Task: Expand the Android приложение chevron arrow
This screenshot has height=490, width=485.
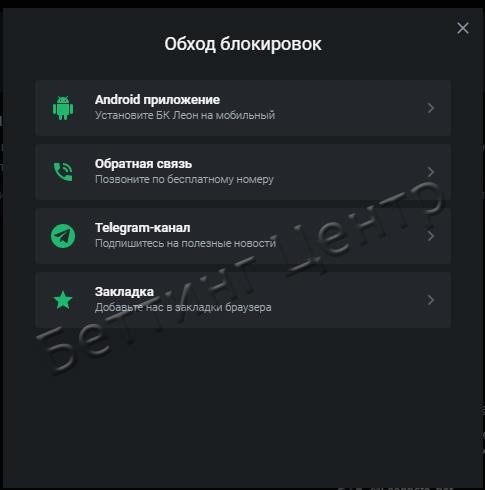Action: coord(430,108)
